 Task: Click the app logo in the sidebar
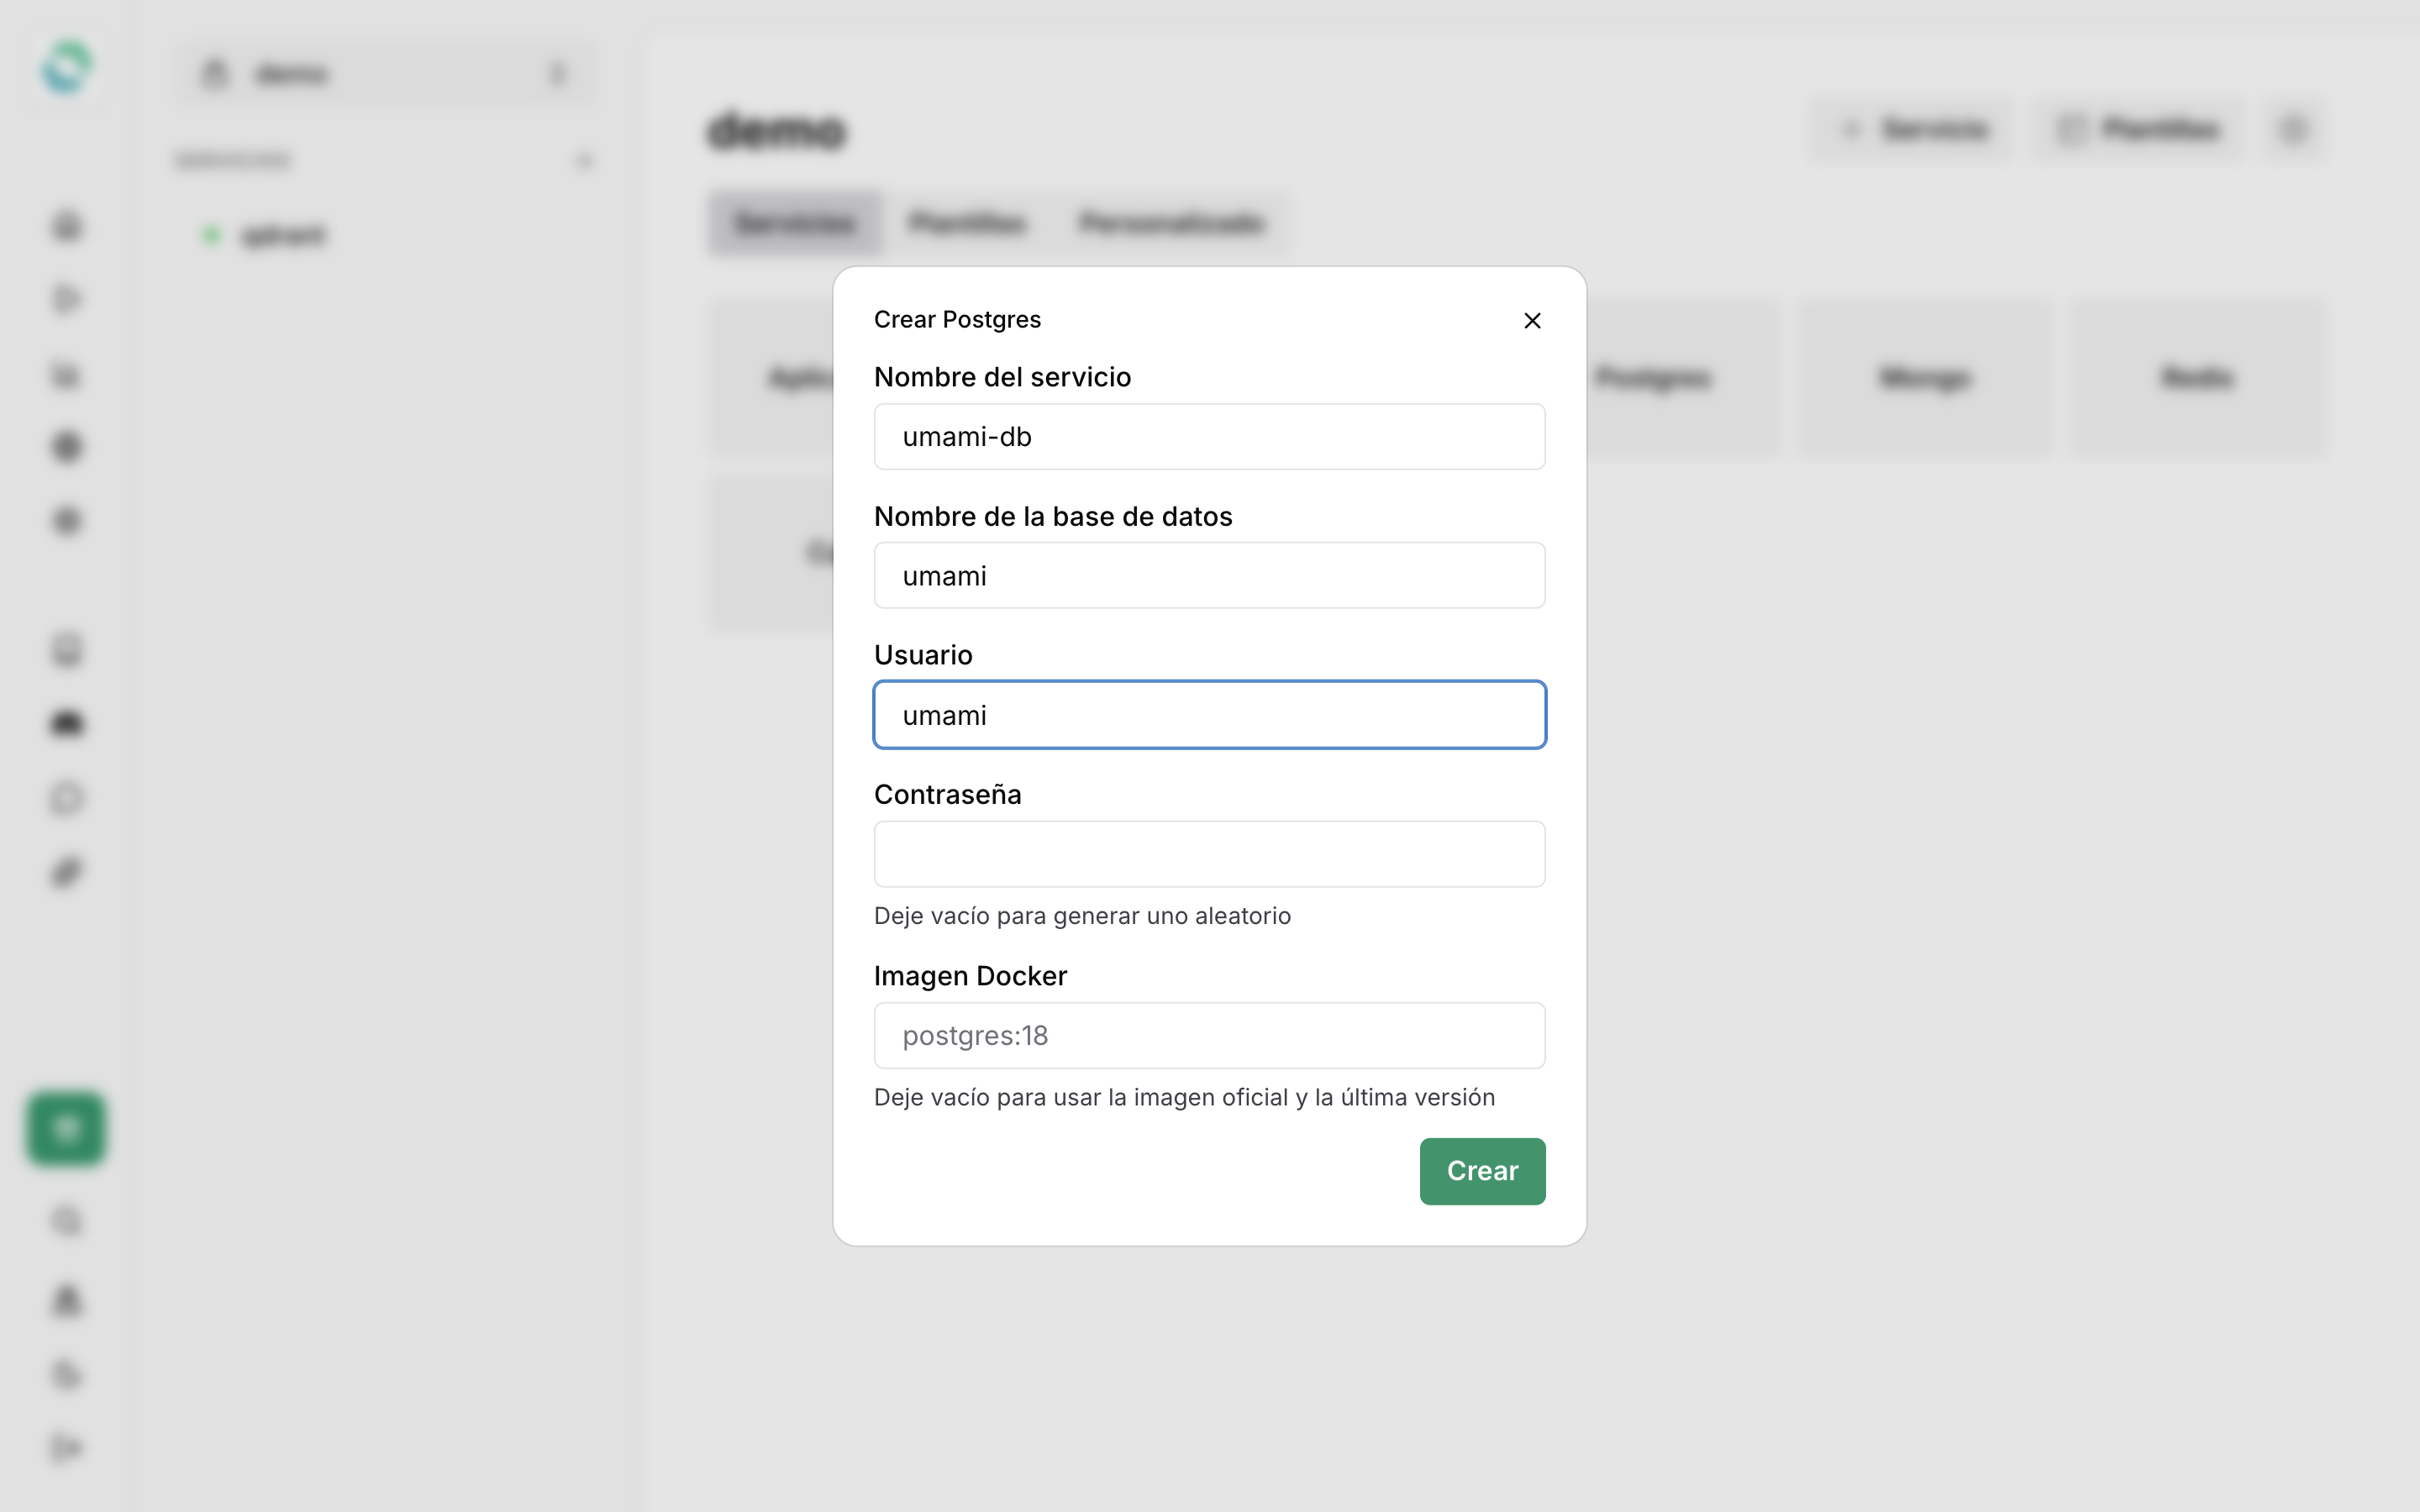coord(66,68)
